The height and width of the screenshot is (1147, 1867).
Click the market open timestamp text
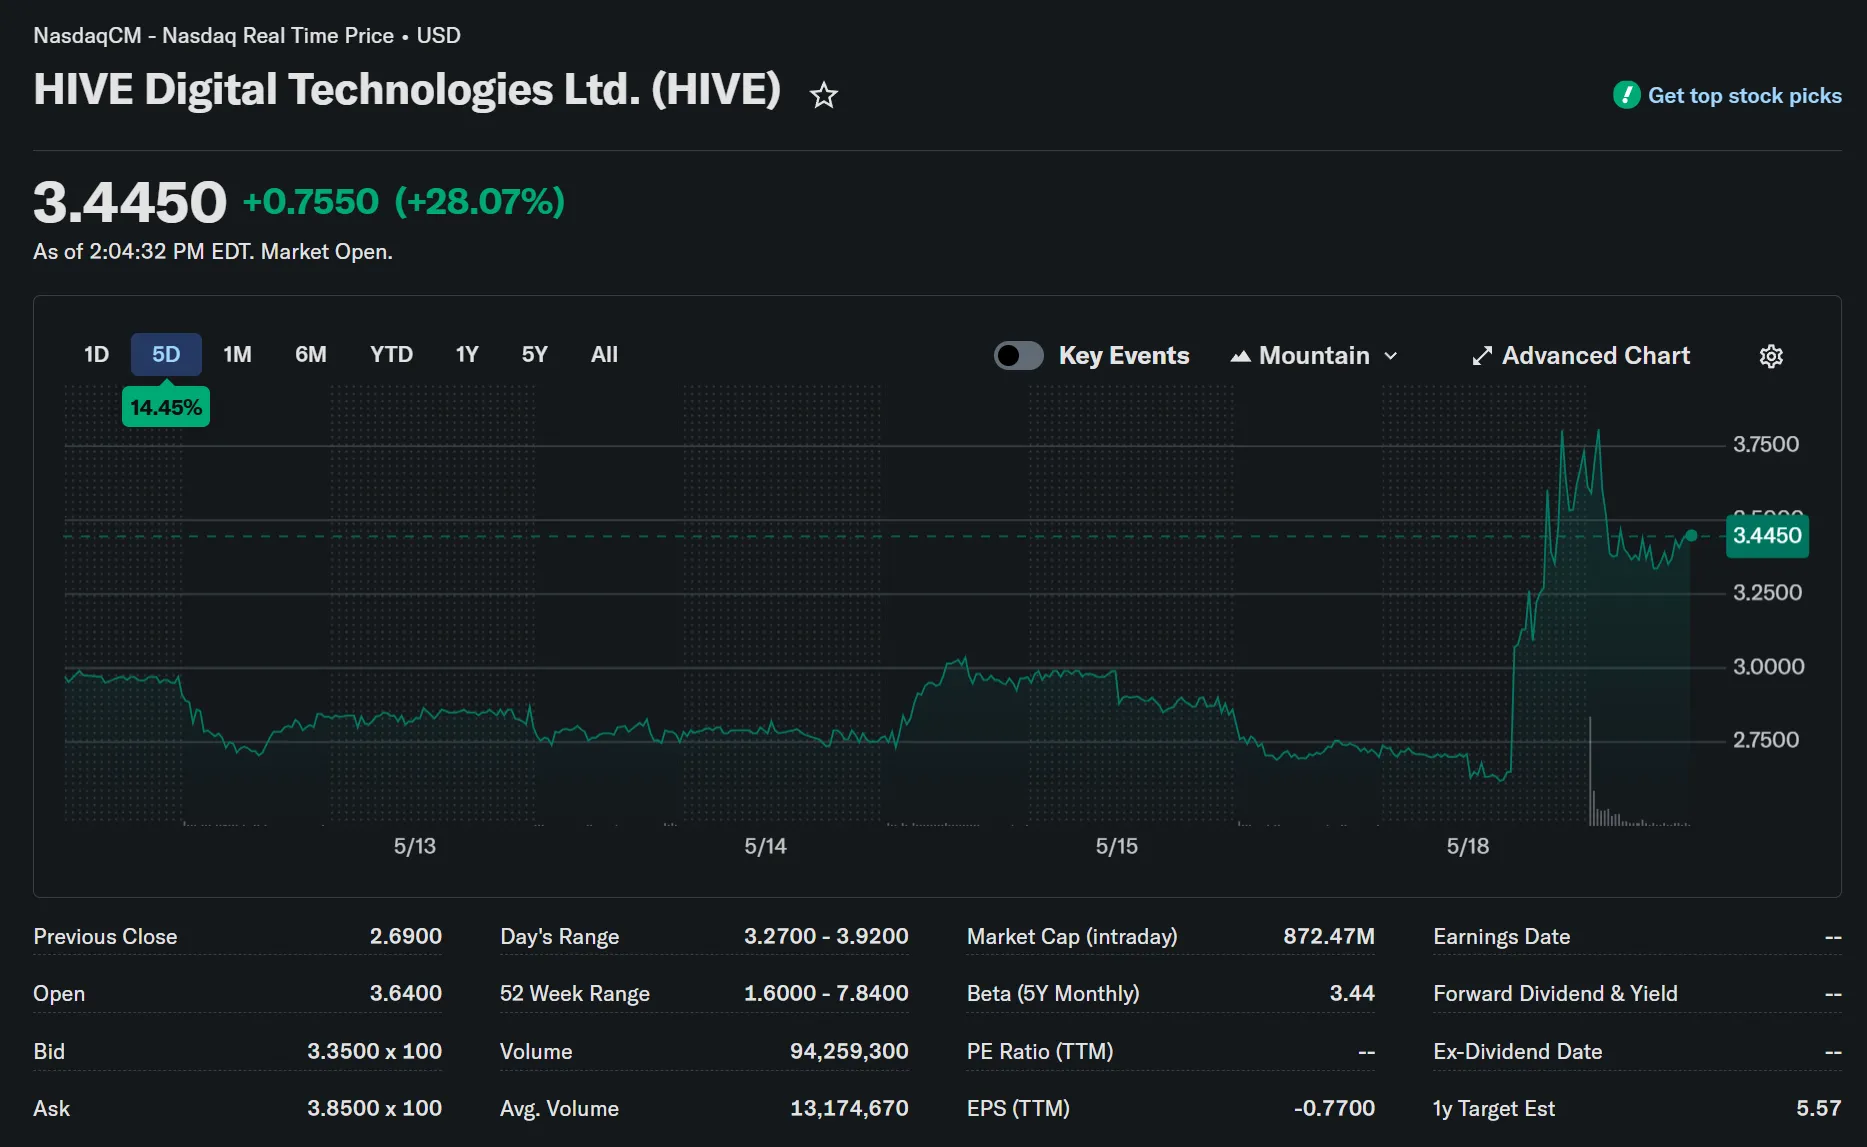click(x=213, y=252)
